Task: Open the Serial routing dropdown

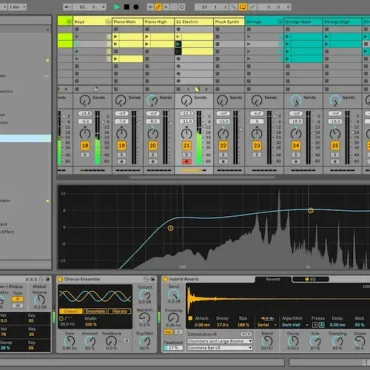Action: [x=267, y=325]
